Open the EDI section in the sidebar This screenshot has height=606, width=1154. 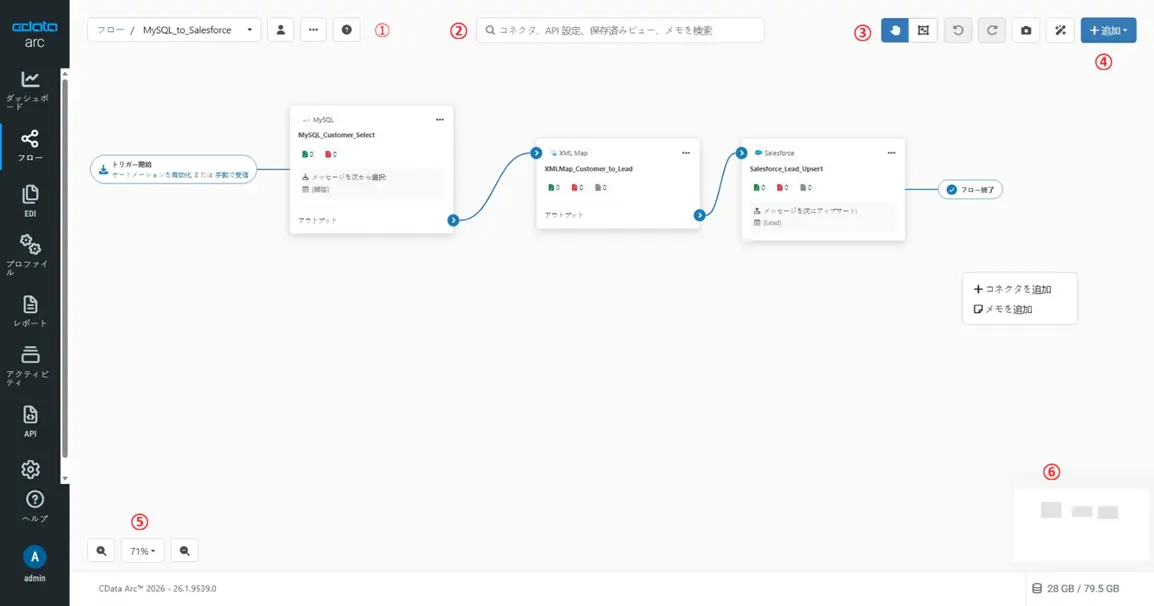(30, 200)
